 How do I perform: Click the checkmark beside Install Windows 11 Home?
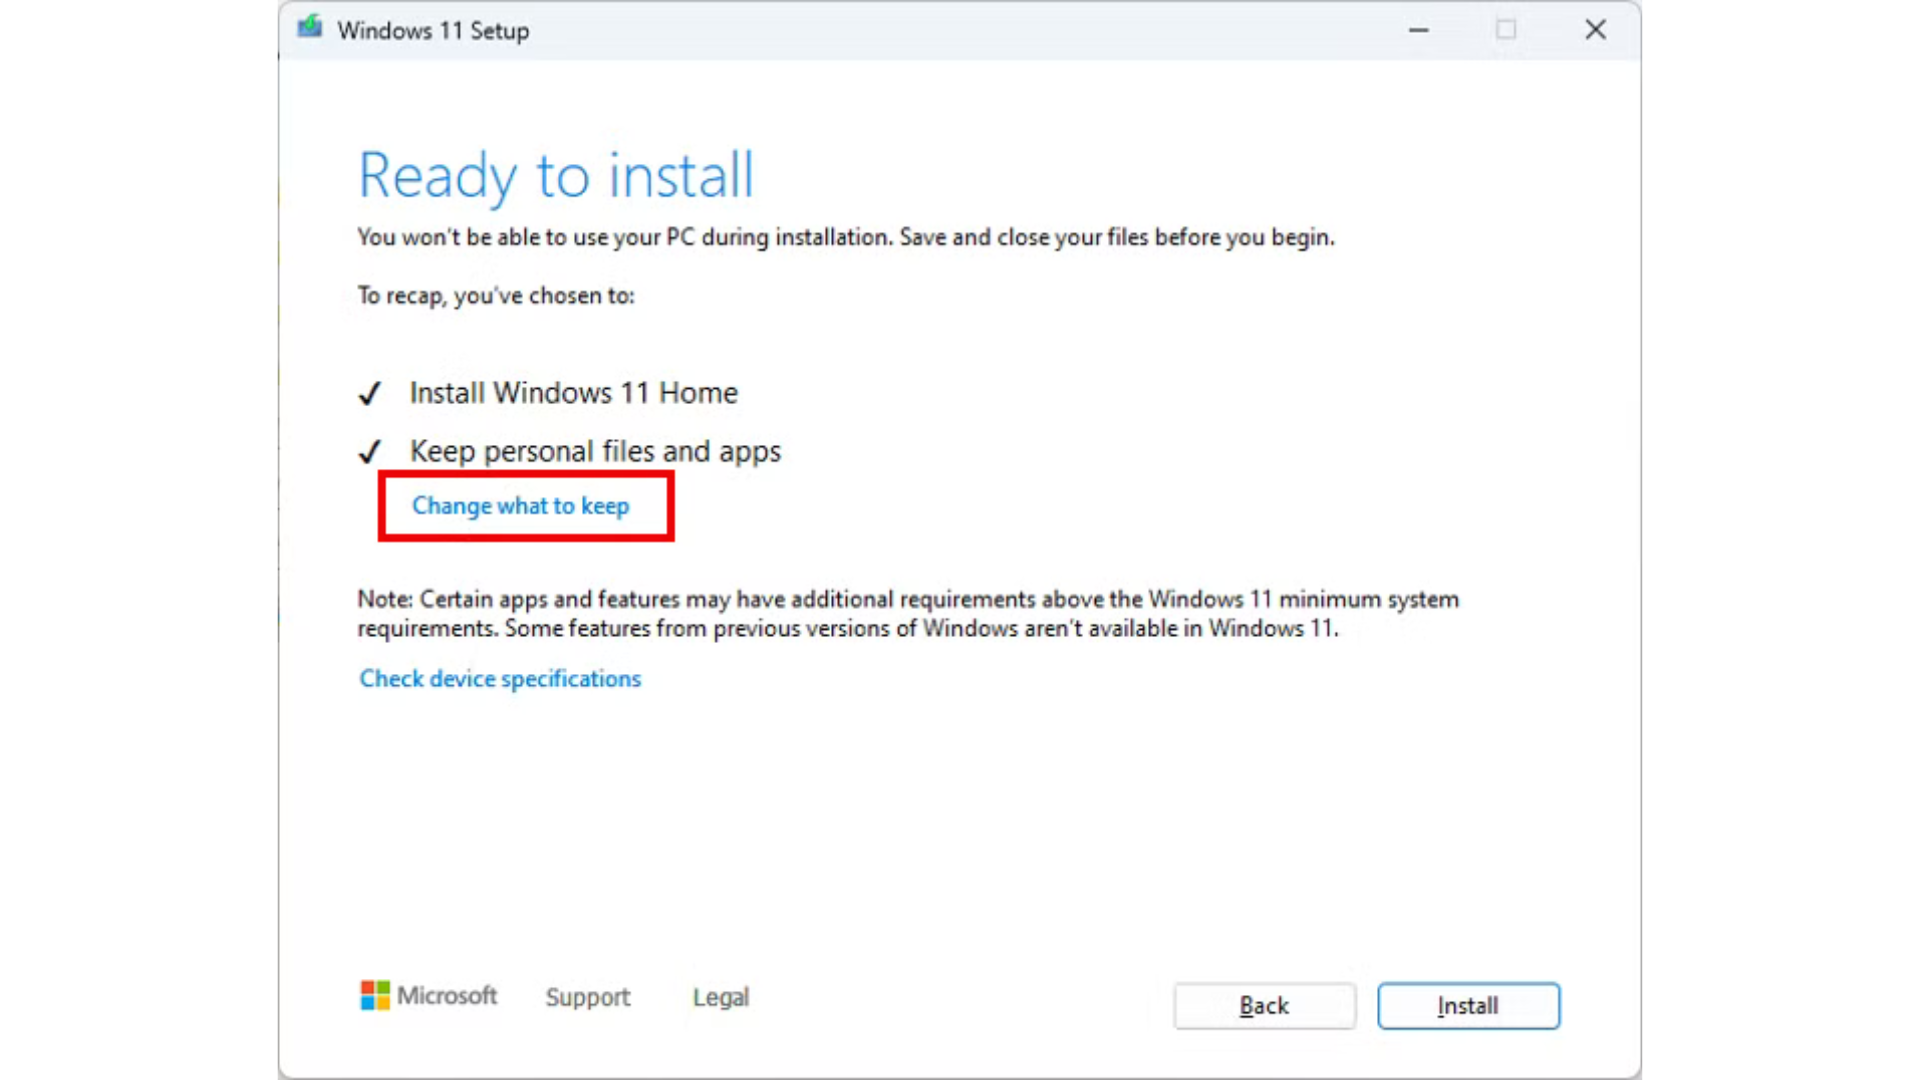coord(369,394)
